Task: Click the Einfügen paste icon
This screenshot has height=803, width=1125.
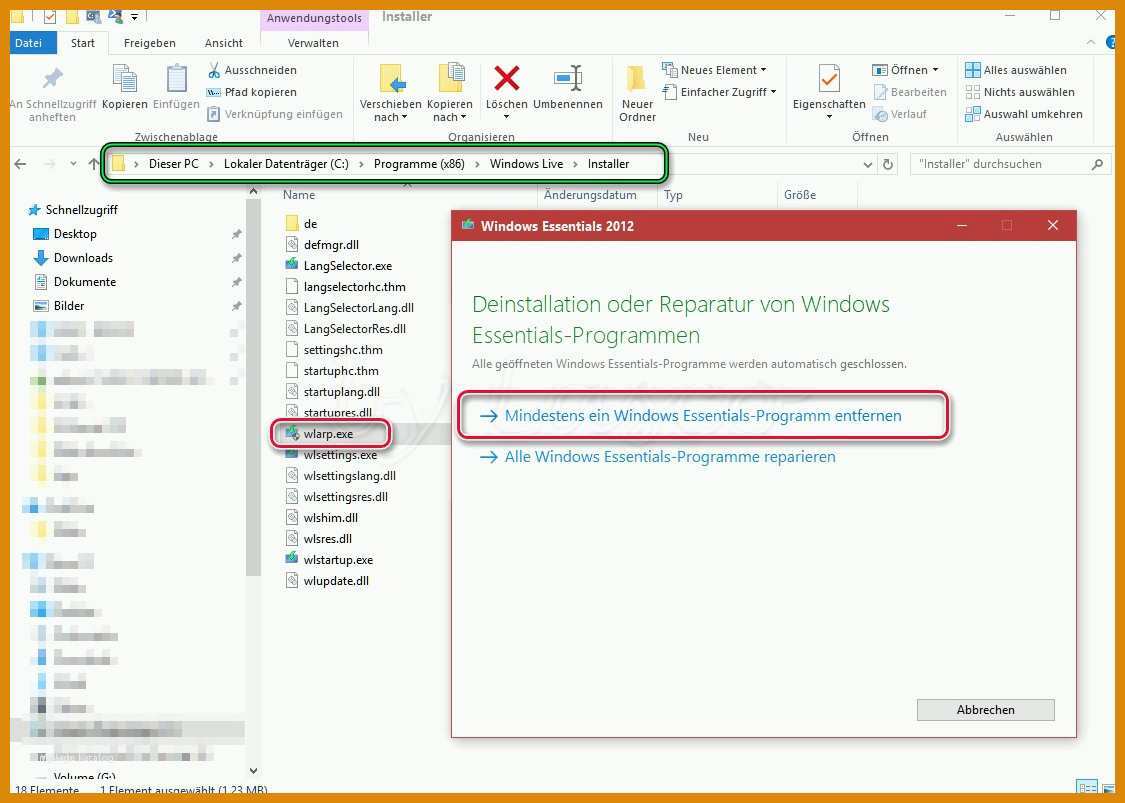Action: point(176,79)
